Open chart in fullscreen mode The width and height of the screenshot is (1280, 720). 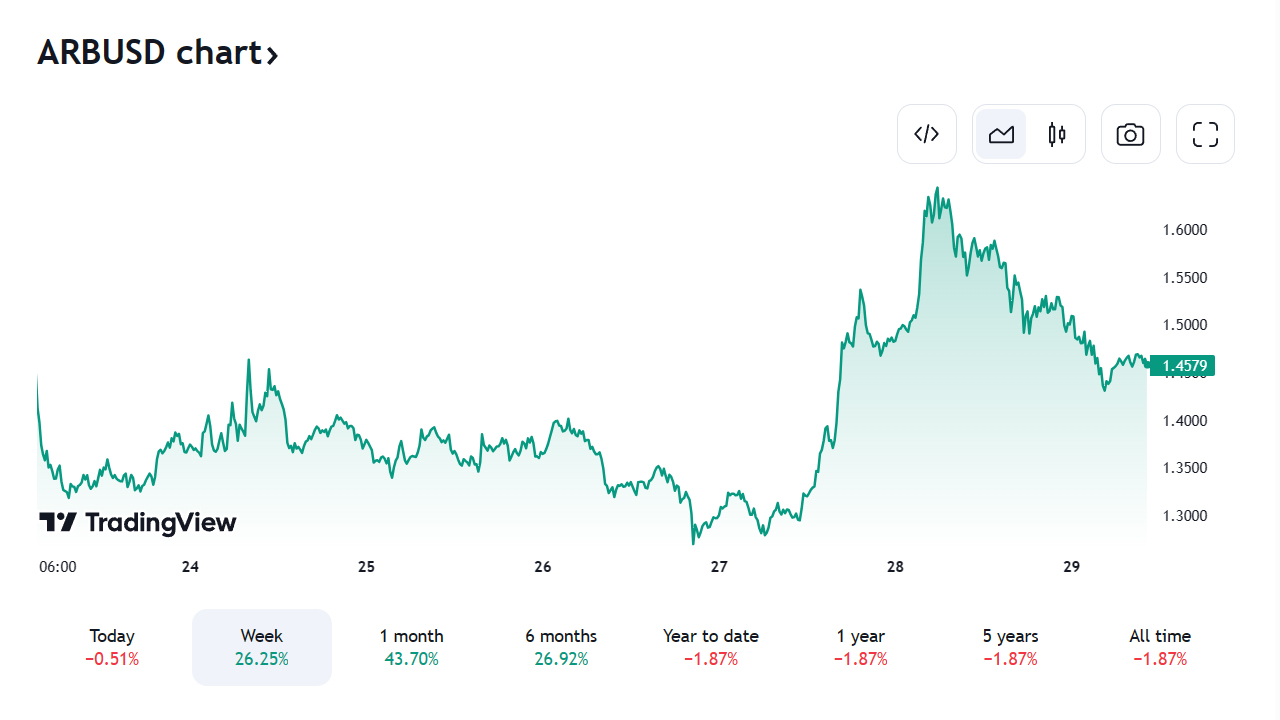pyautogui.click(x=1205, y=134)
